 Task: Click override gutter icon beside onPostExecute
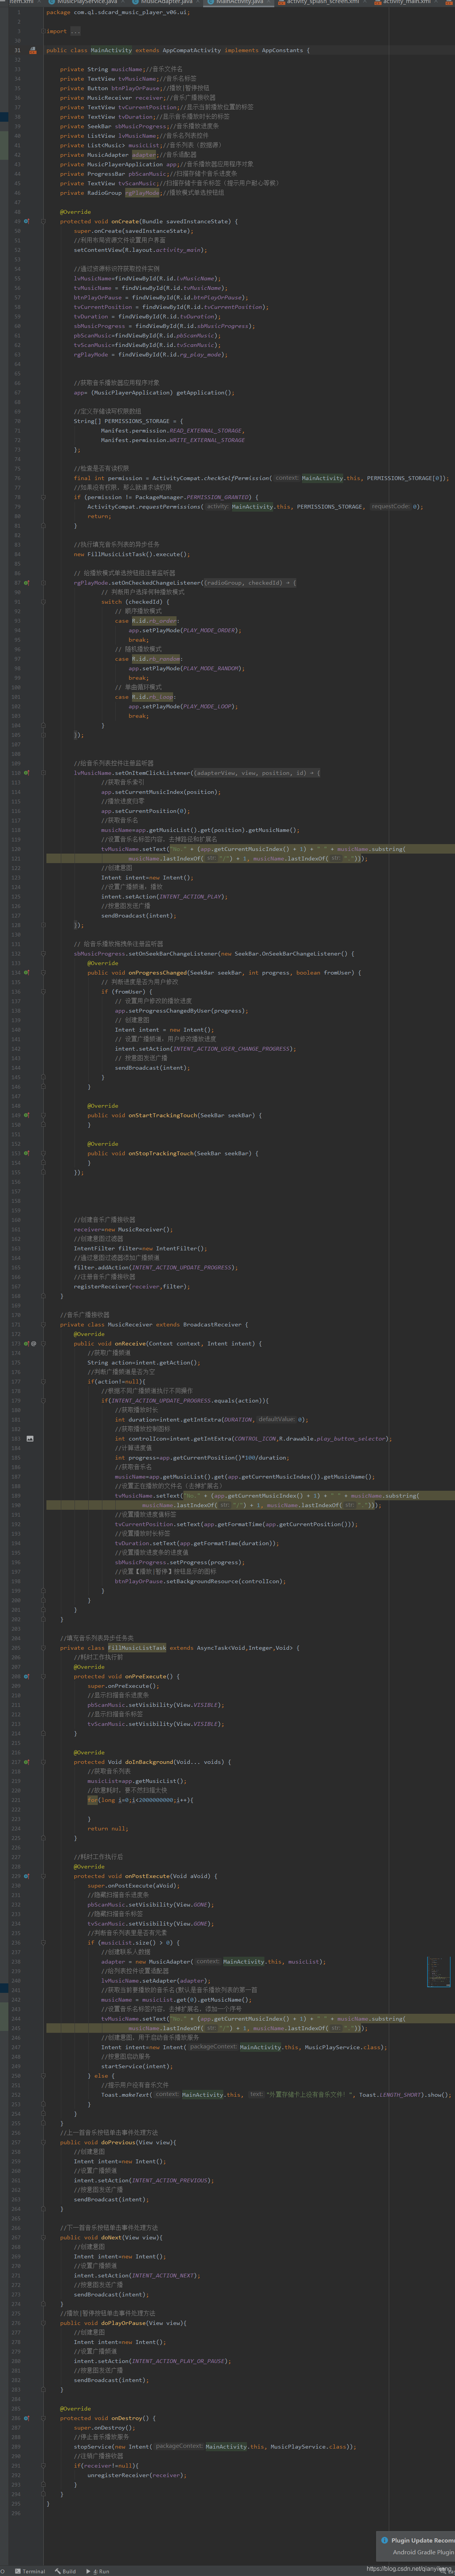point(27,1876)
